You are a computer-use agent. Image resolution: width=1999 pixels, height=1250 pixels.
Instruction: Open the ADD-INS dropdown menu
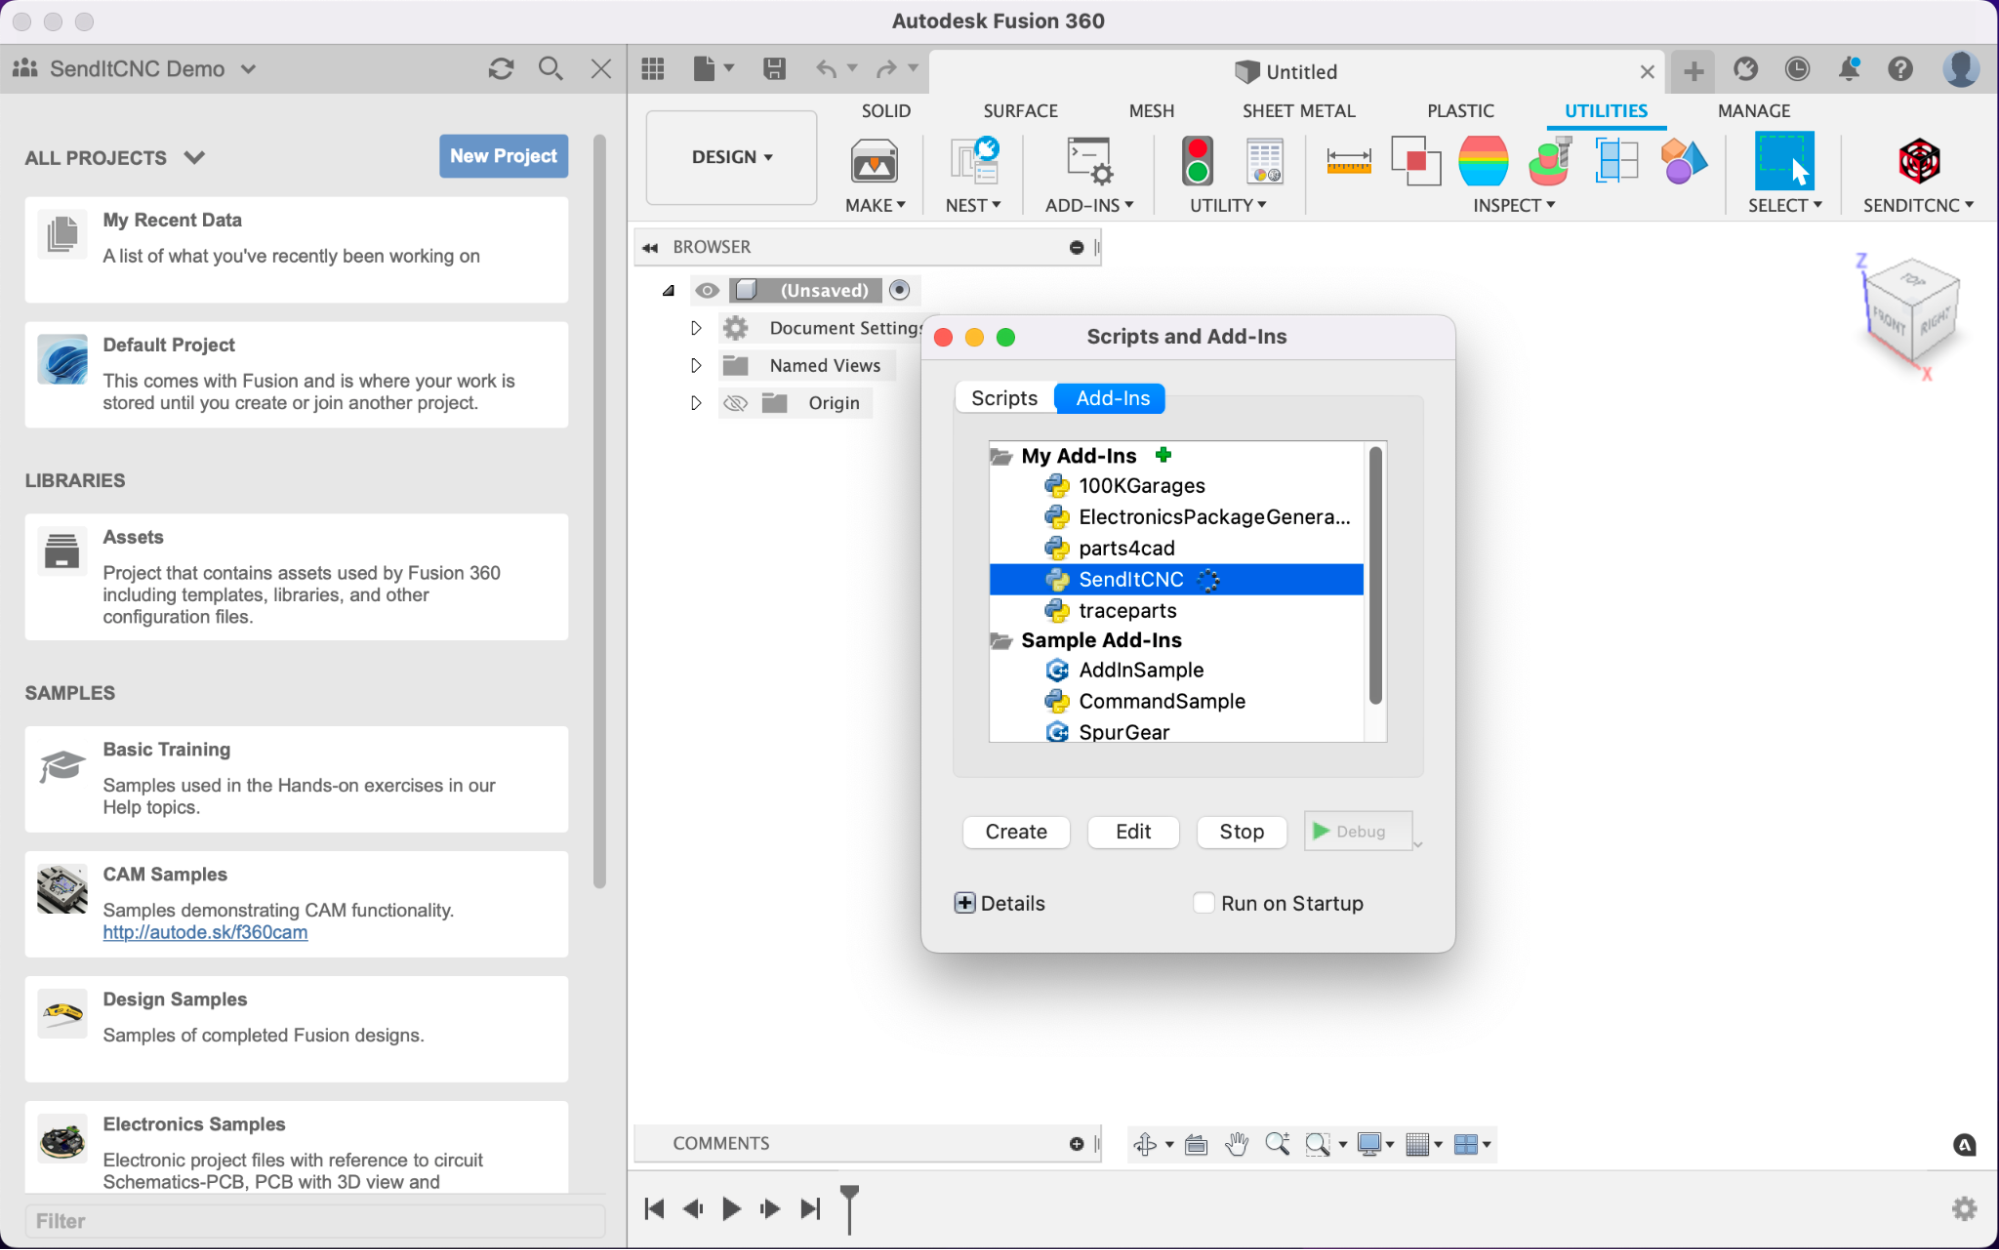1089,205
